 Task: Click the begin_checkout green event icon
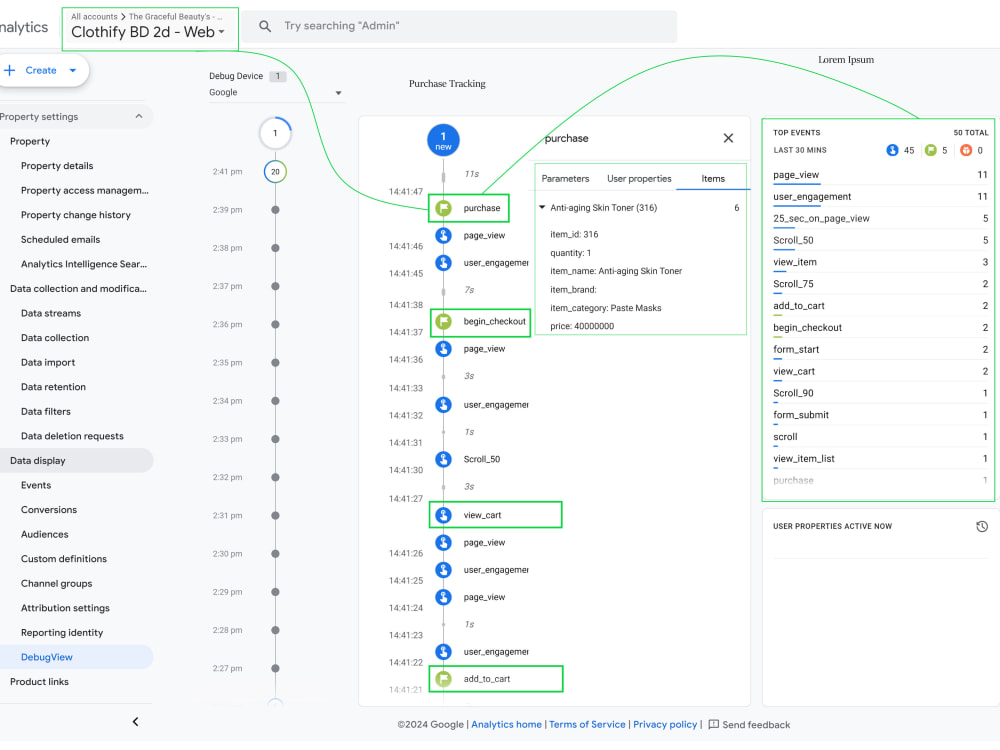444,322
